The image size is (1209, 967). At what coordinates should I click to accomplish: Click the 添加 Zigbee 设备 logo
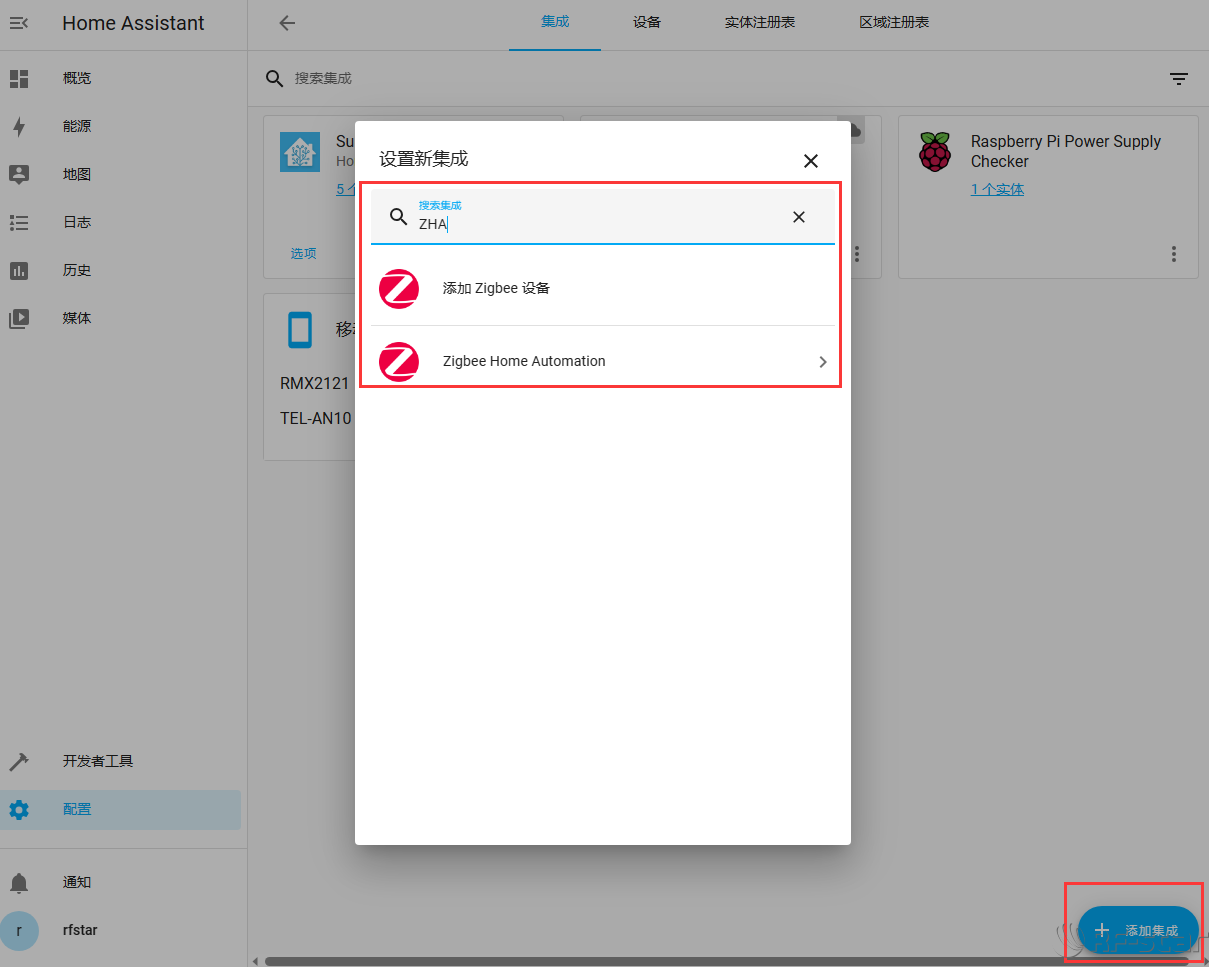tap(399, 289)
